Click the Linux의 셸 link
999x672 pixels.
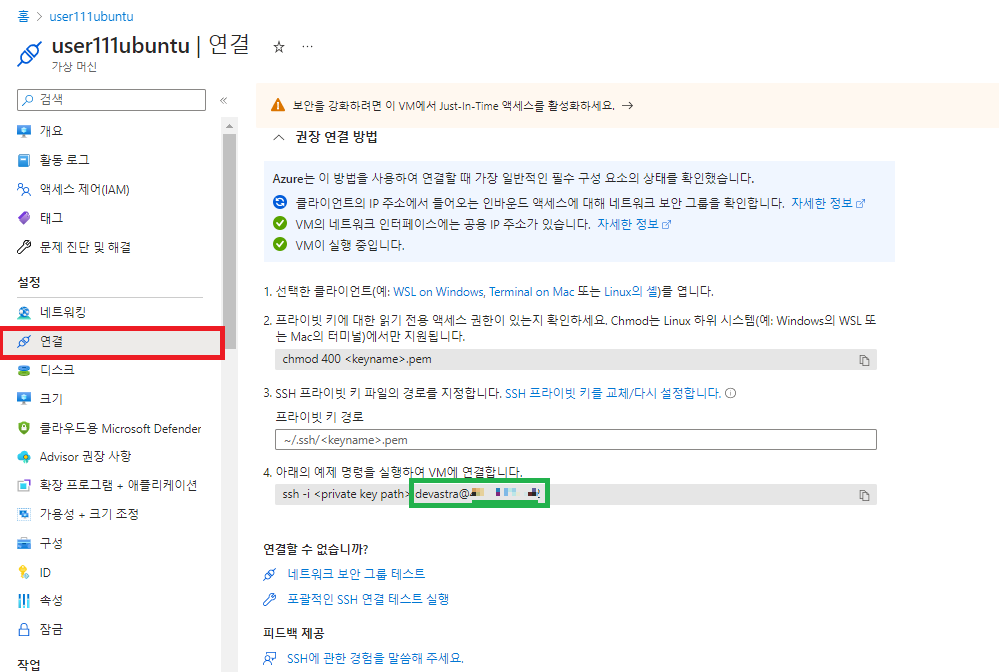point(631,292)
